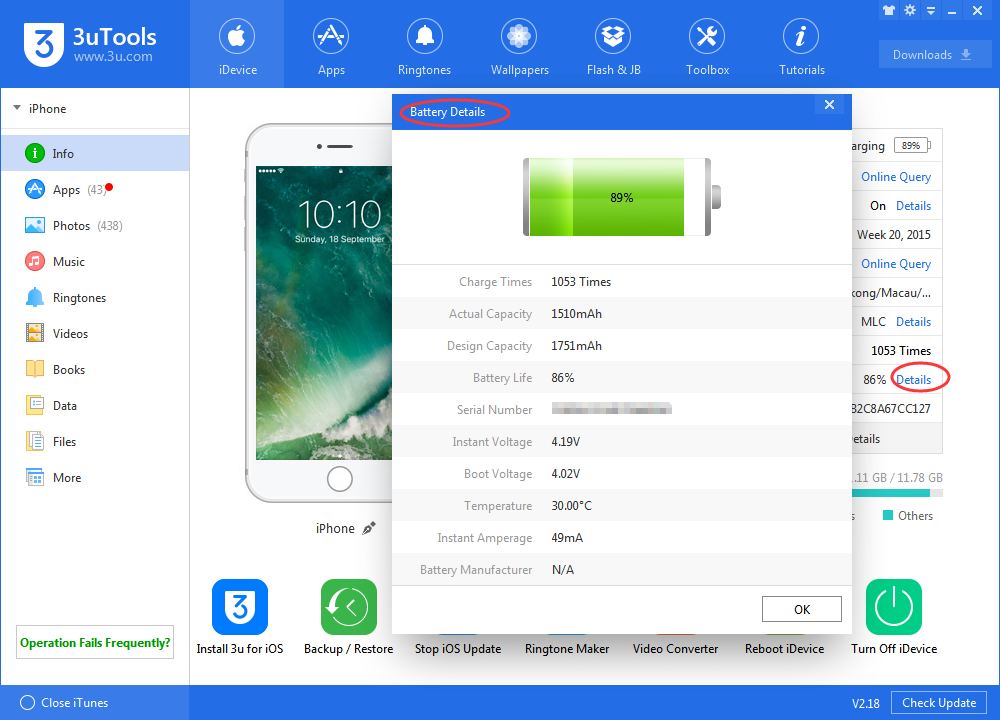
Task: Click the 3uTools logo
Action: coord(90,44)
